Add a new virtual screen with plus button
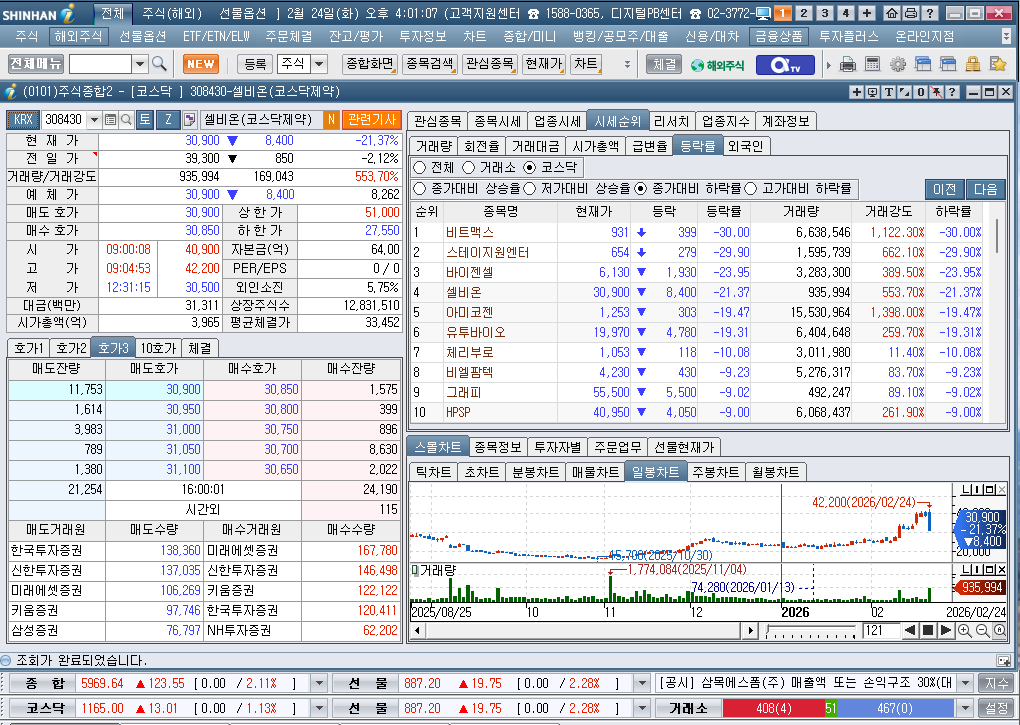Viewport: 1020px width, 725px height. pyautogui.click(x=867, y=13)
